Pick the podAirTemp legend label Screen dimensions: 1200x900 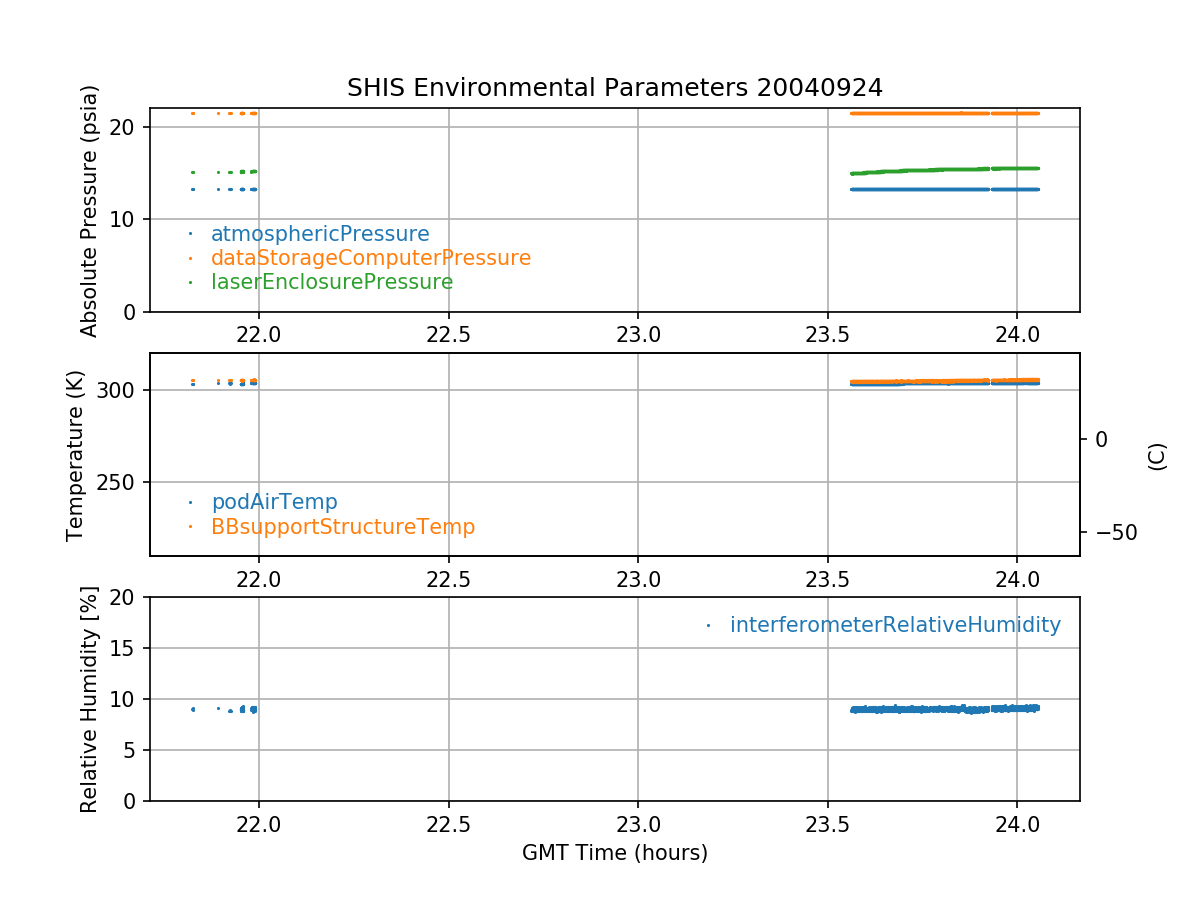[x=274, y=502]
